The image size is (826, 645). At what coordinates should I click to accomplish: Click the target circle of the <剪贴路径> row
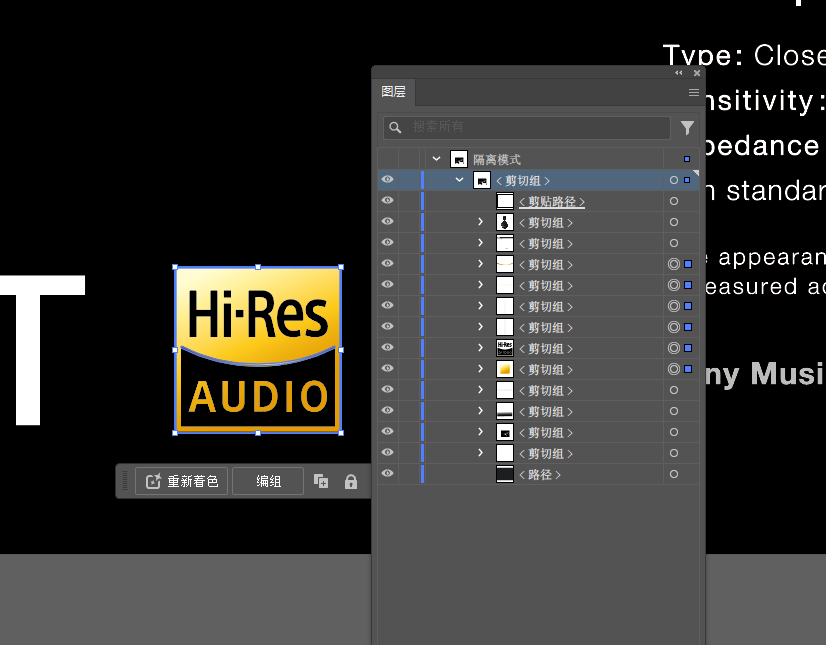pos(674,201)
